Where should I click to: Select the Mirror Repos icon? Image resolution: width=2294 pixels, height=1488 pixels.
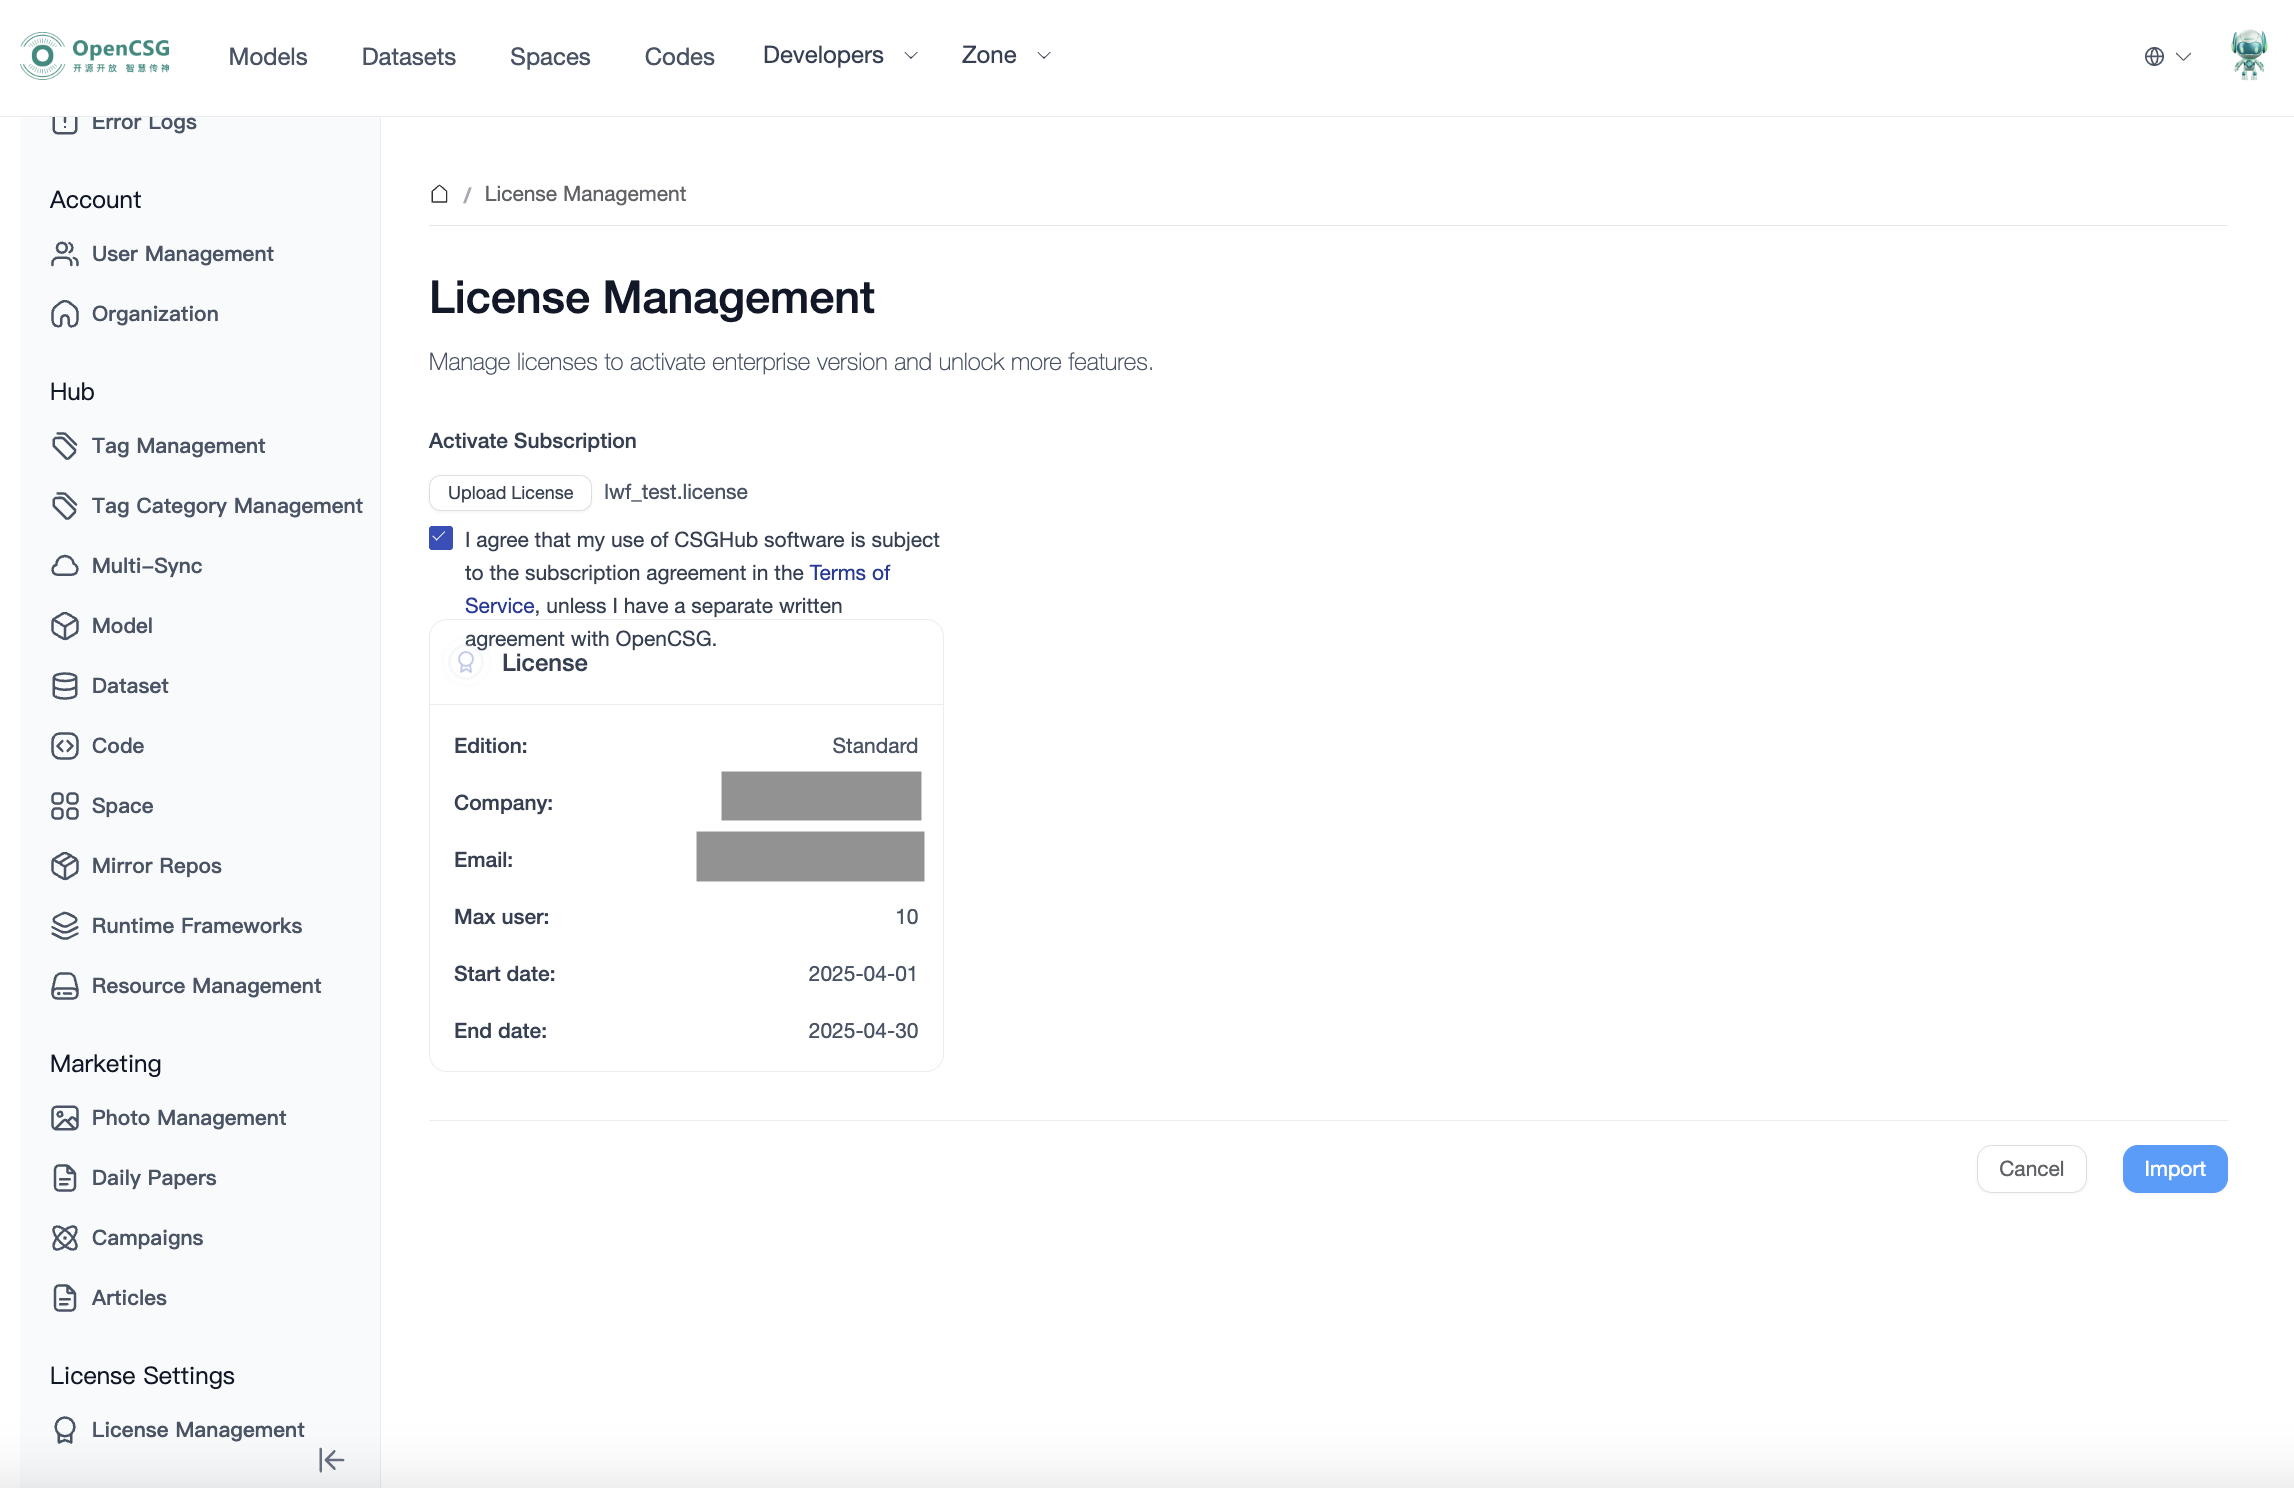coord(65,866)
